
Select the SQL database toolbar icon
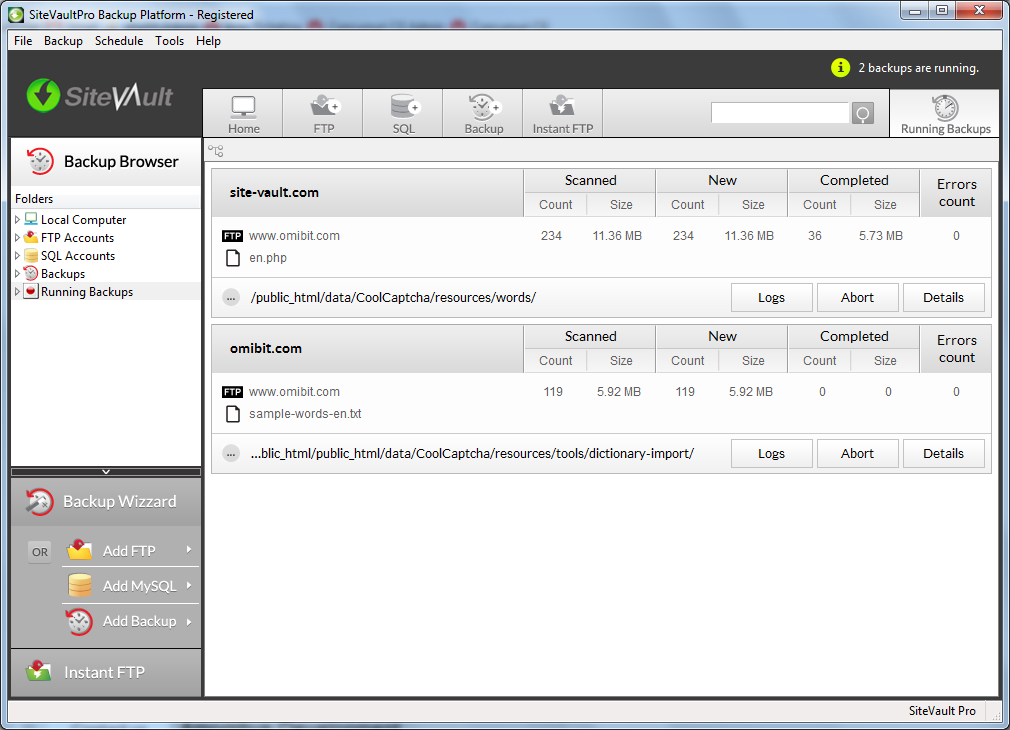[403, 114]
